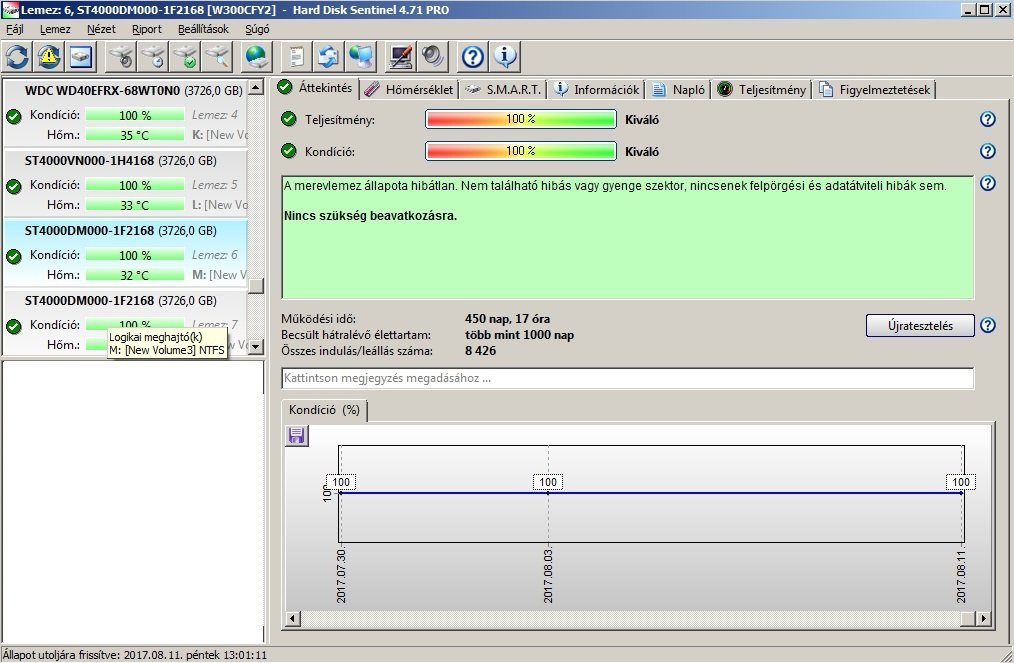Click the Újratesztelés button
Image resolution: width=1014 pixels, height=663 pixels.
coord(920,325)
